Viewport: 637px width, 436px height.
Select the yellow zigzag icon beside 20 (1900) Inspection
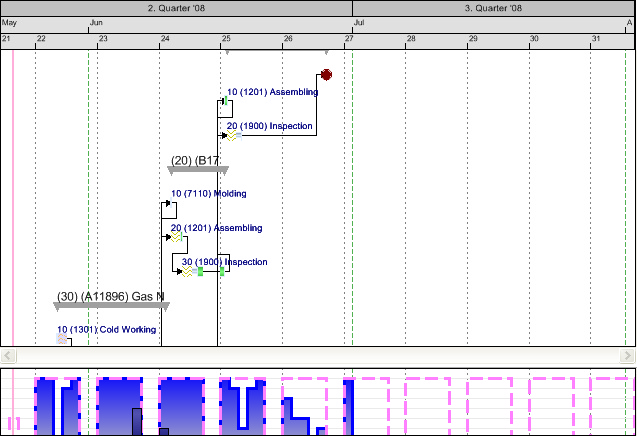pyautogui.click(x=232, y=136)
